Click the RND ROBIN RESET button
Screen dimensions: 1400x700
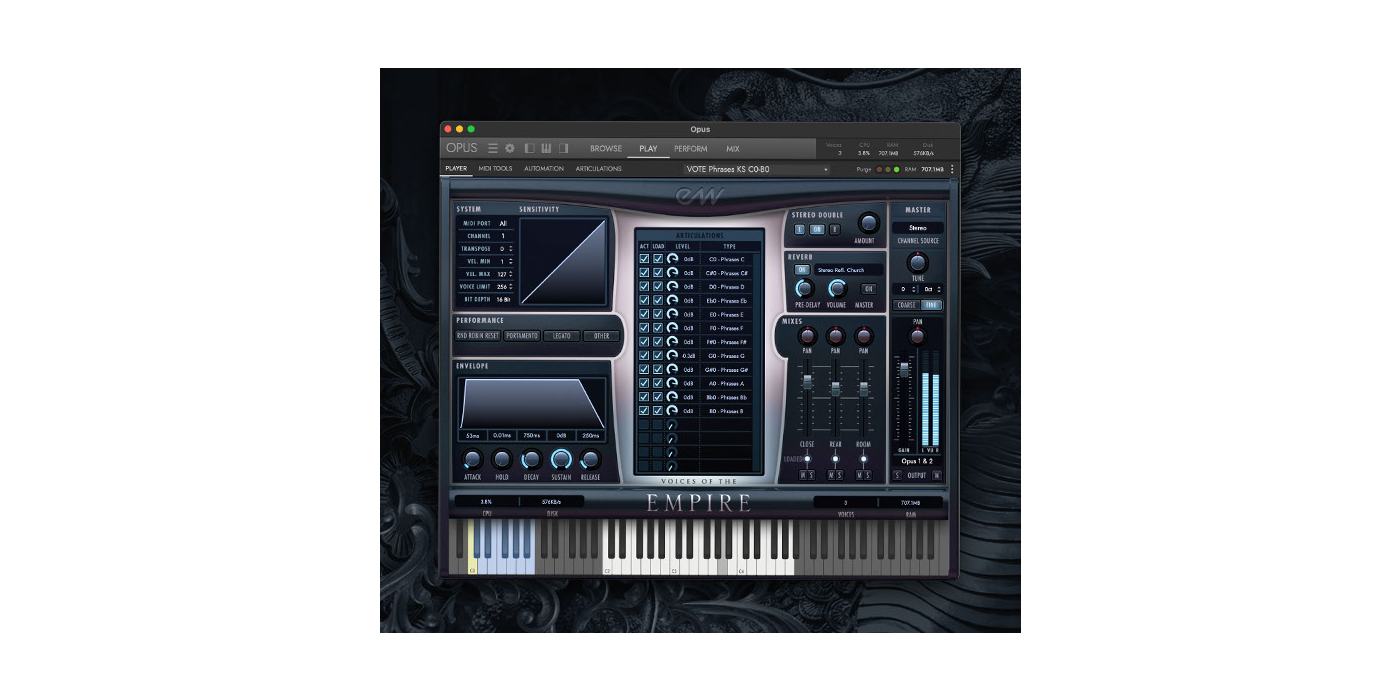(478, 336)
